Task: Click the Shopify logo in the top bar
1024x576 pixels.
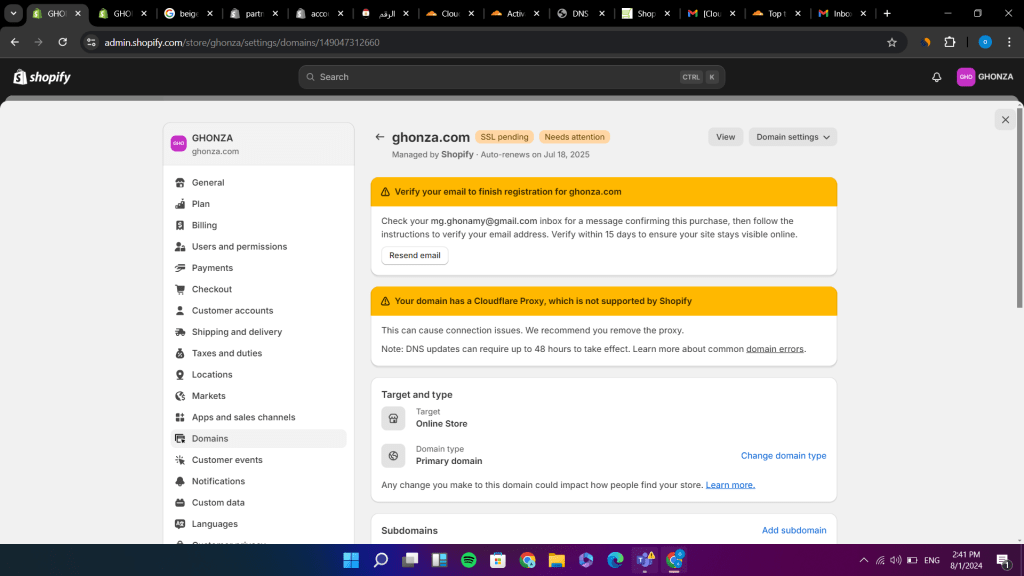Action: click(41, 76)
